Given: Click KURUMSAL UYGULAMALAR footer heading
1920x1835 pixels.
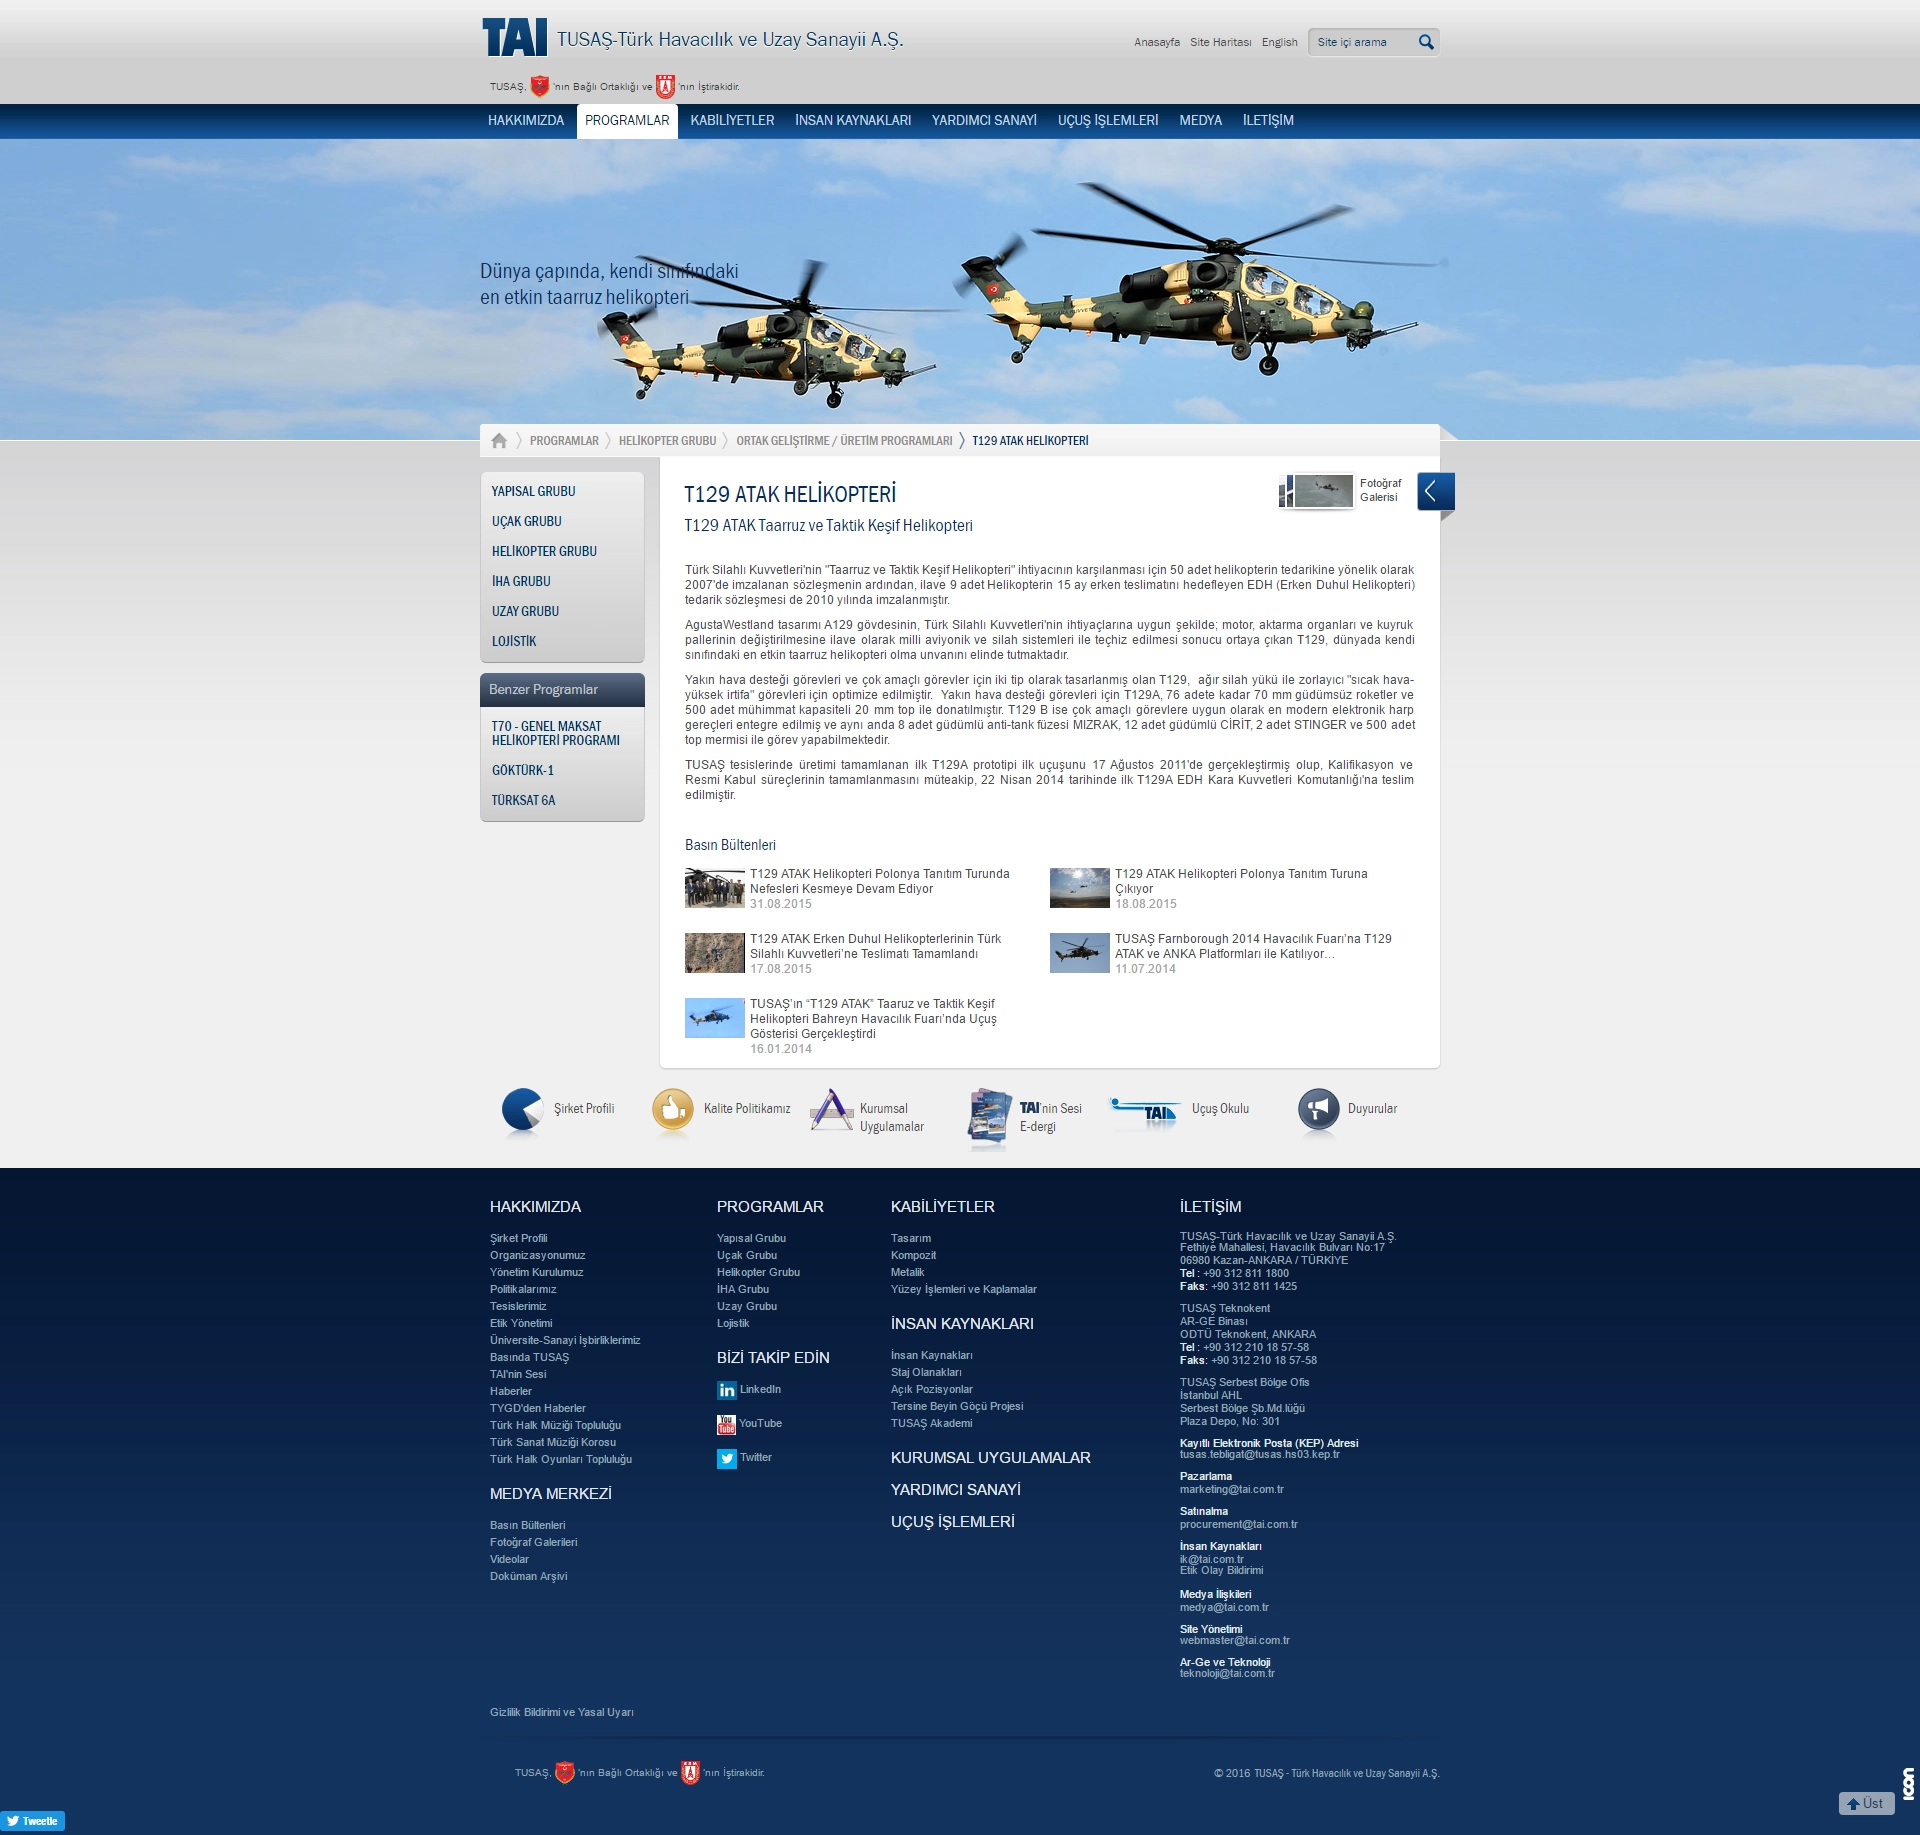Looking at the screenshot, I should click(x=990, y=1458).
